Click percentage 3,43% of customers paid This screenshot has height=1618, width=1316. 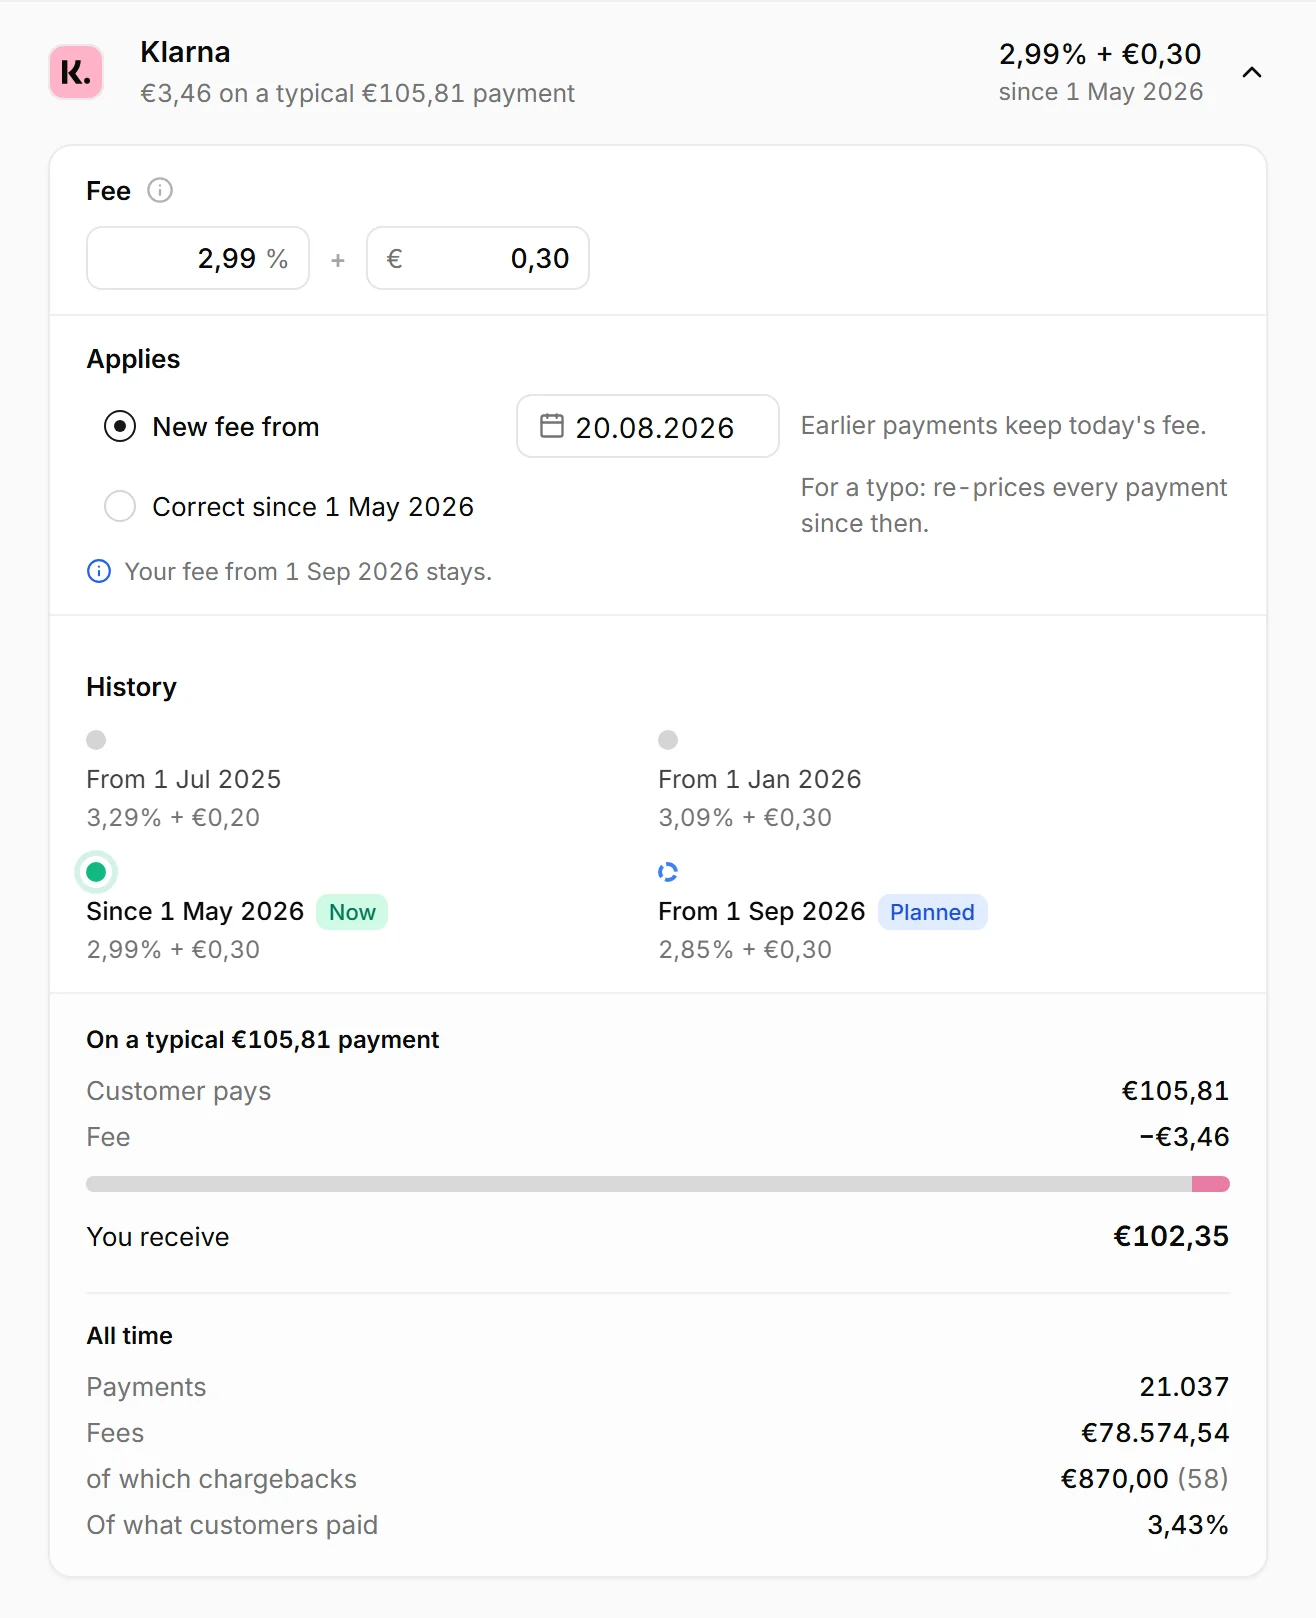1188,1525
